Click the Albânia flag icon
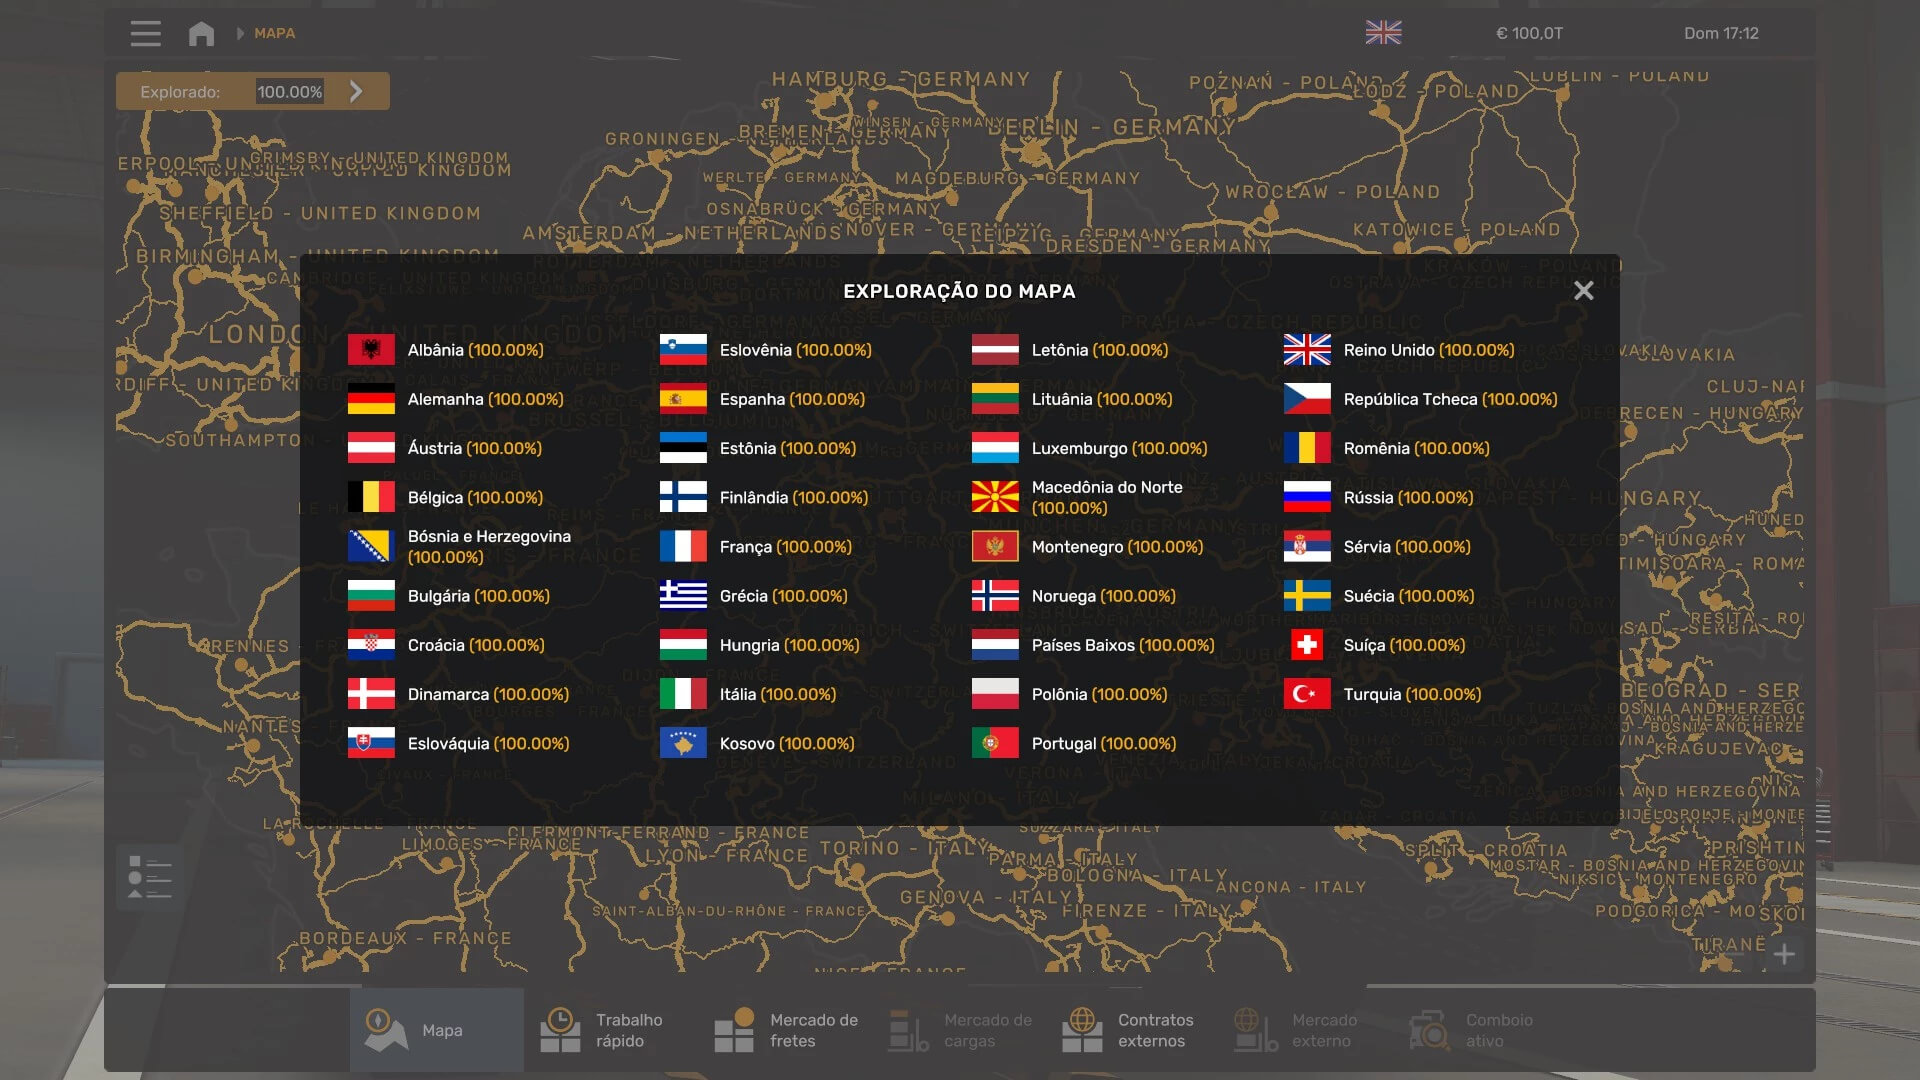The width and height of the screenshot is (1920, 1080). [371, 350]
